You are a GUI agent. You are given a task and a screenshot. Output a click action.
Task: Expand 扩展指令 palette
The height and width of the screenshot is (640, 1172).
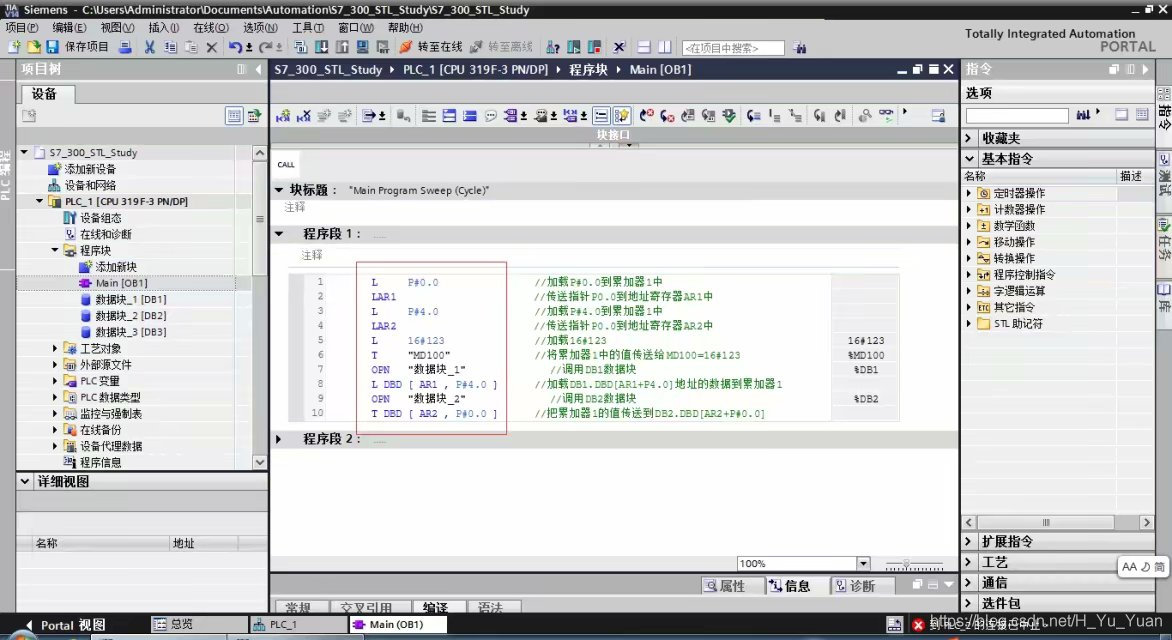(x=969, y=541)
